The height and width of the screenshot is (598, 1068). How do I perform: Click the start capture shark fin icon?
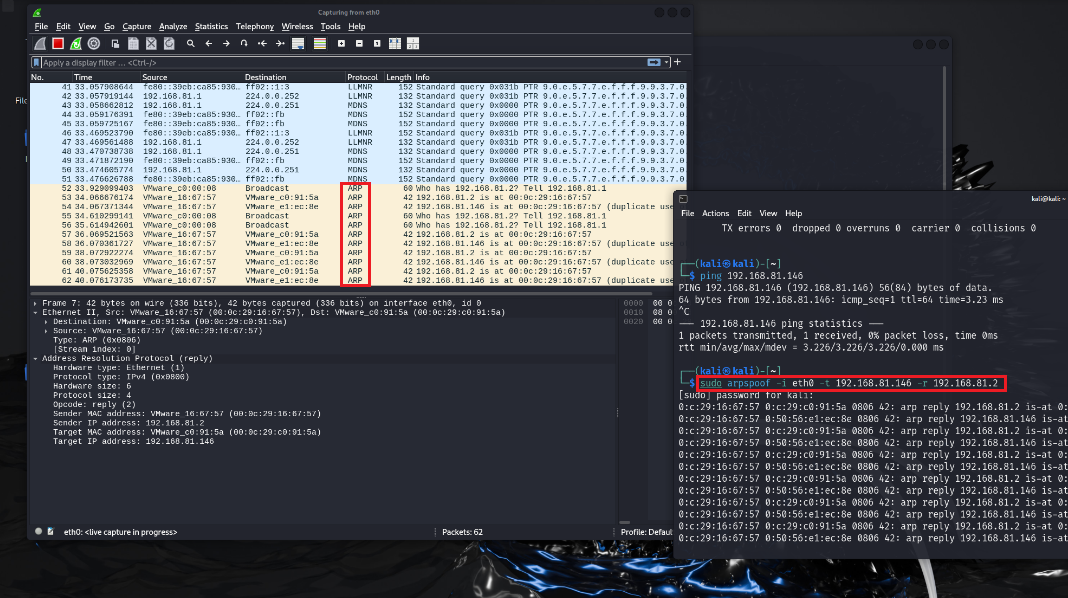point(40,44)
